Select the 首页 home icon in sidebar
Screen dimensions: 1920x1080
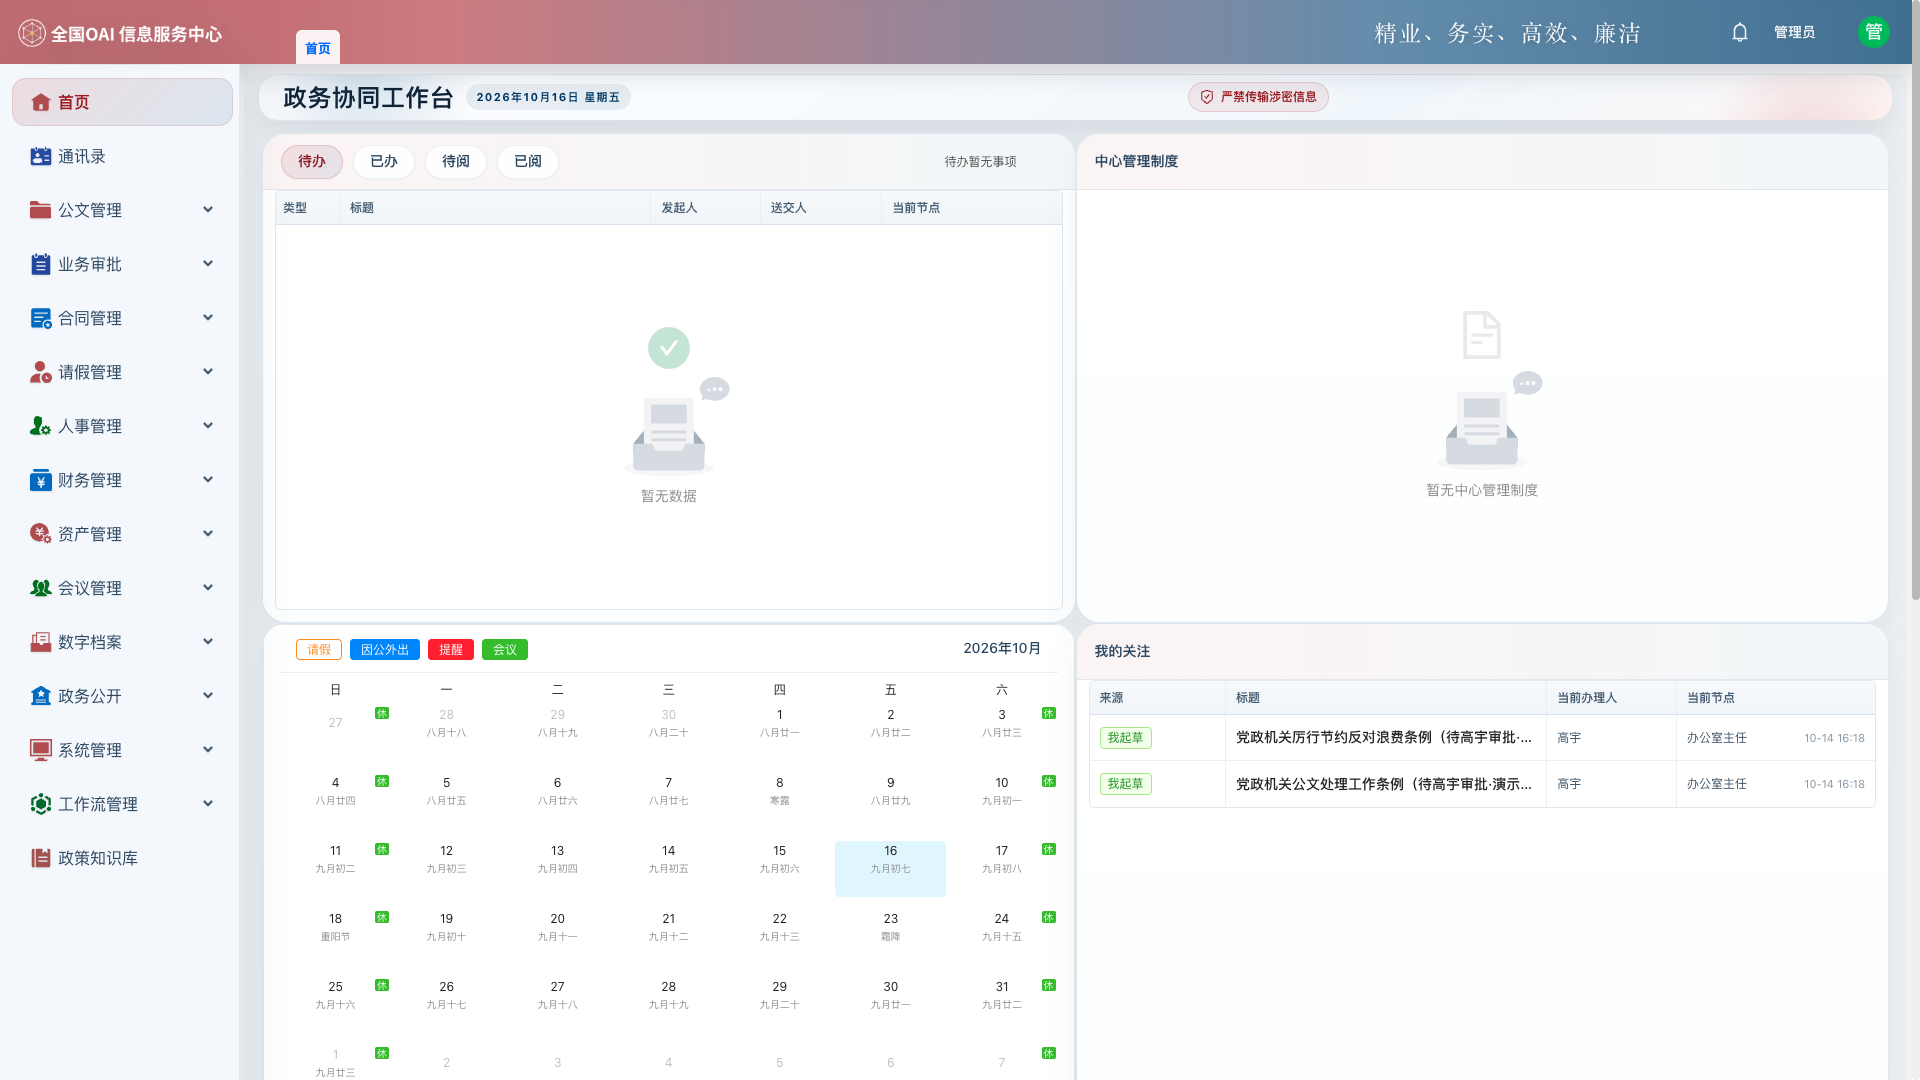41,102
